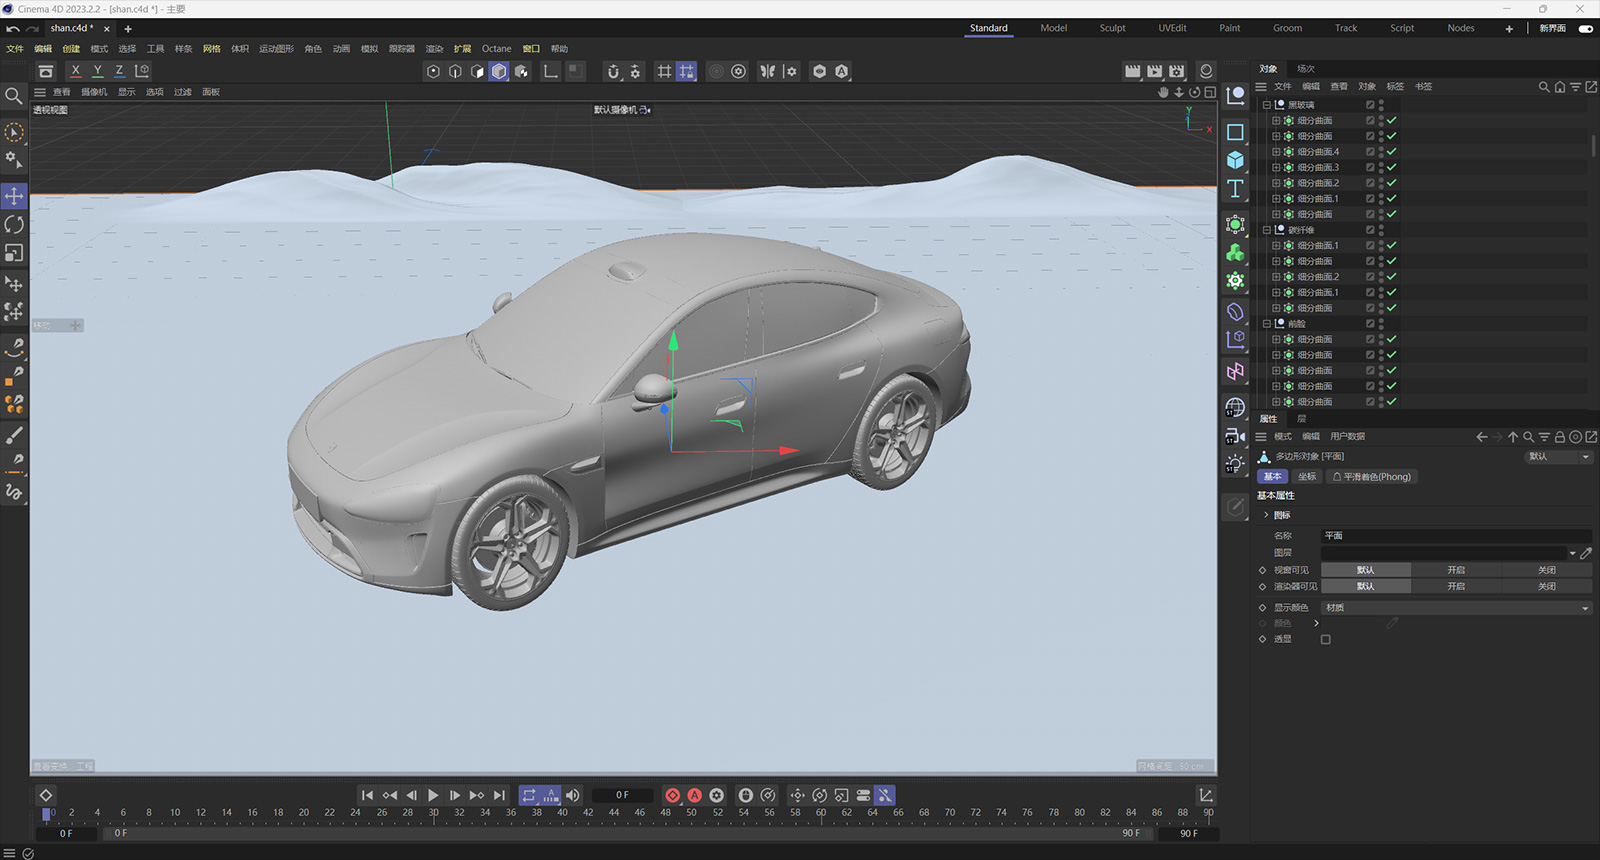The height and width of the screenshot is (860, 1600).
Task: Toggle green checkmark of 细分曲面.4
Action: coord(1391,152)
